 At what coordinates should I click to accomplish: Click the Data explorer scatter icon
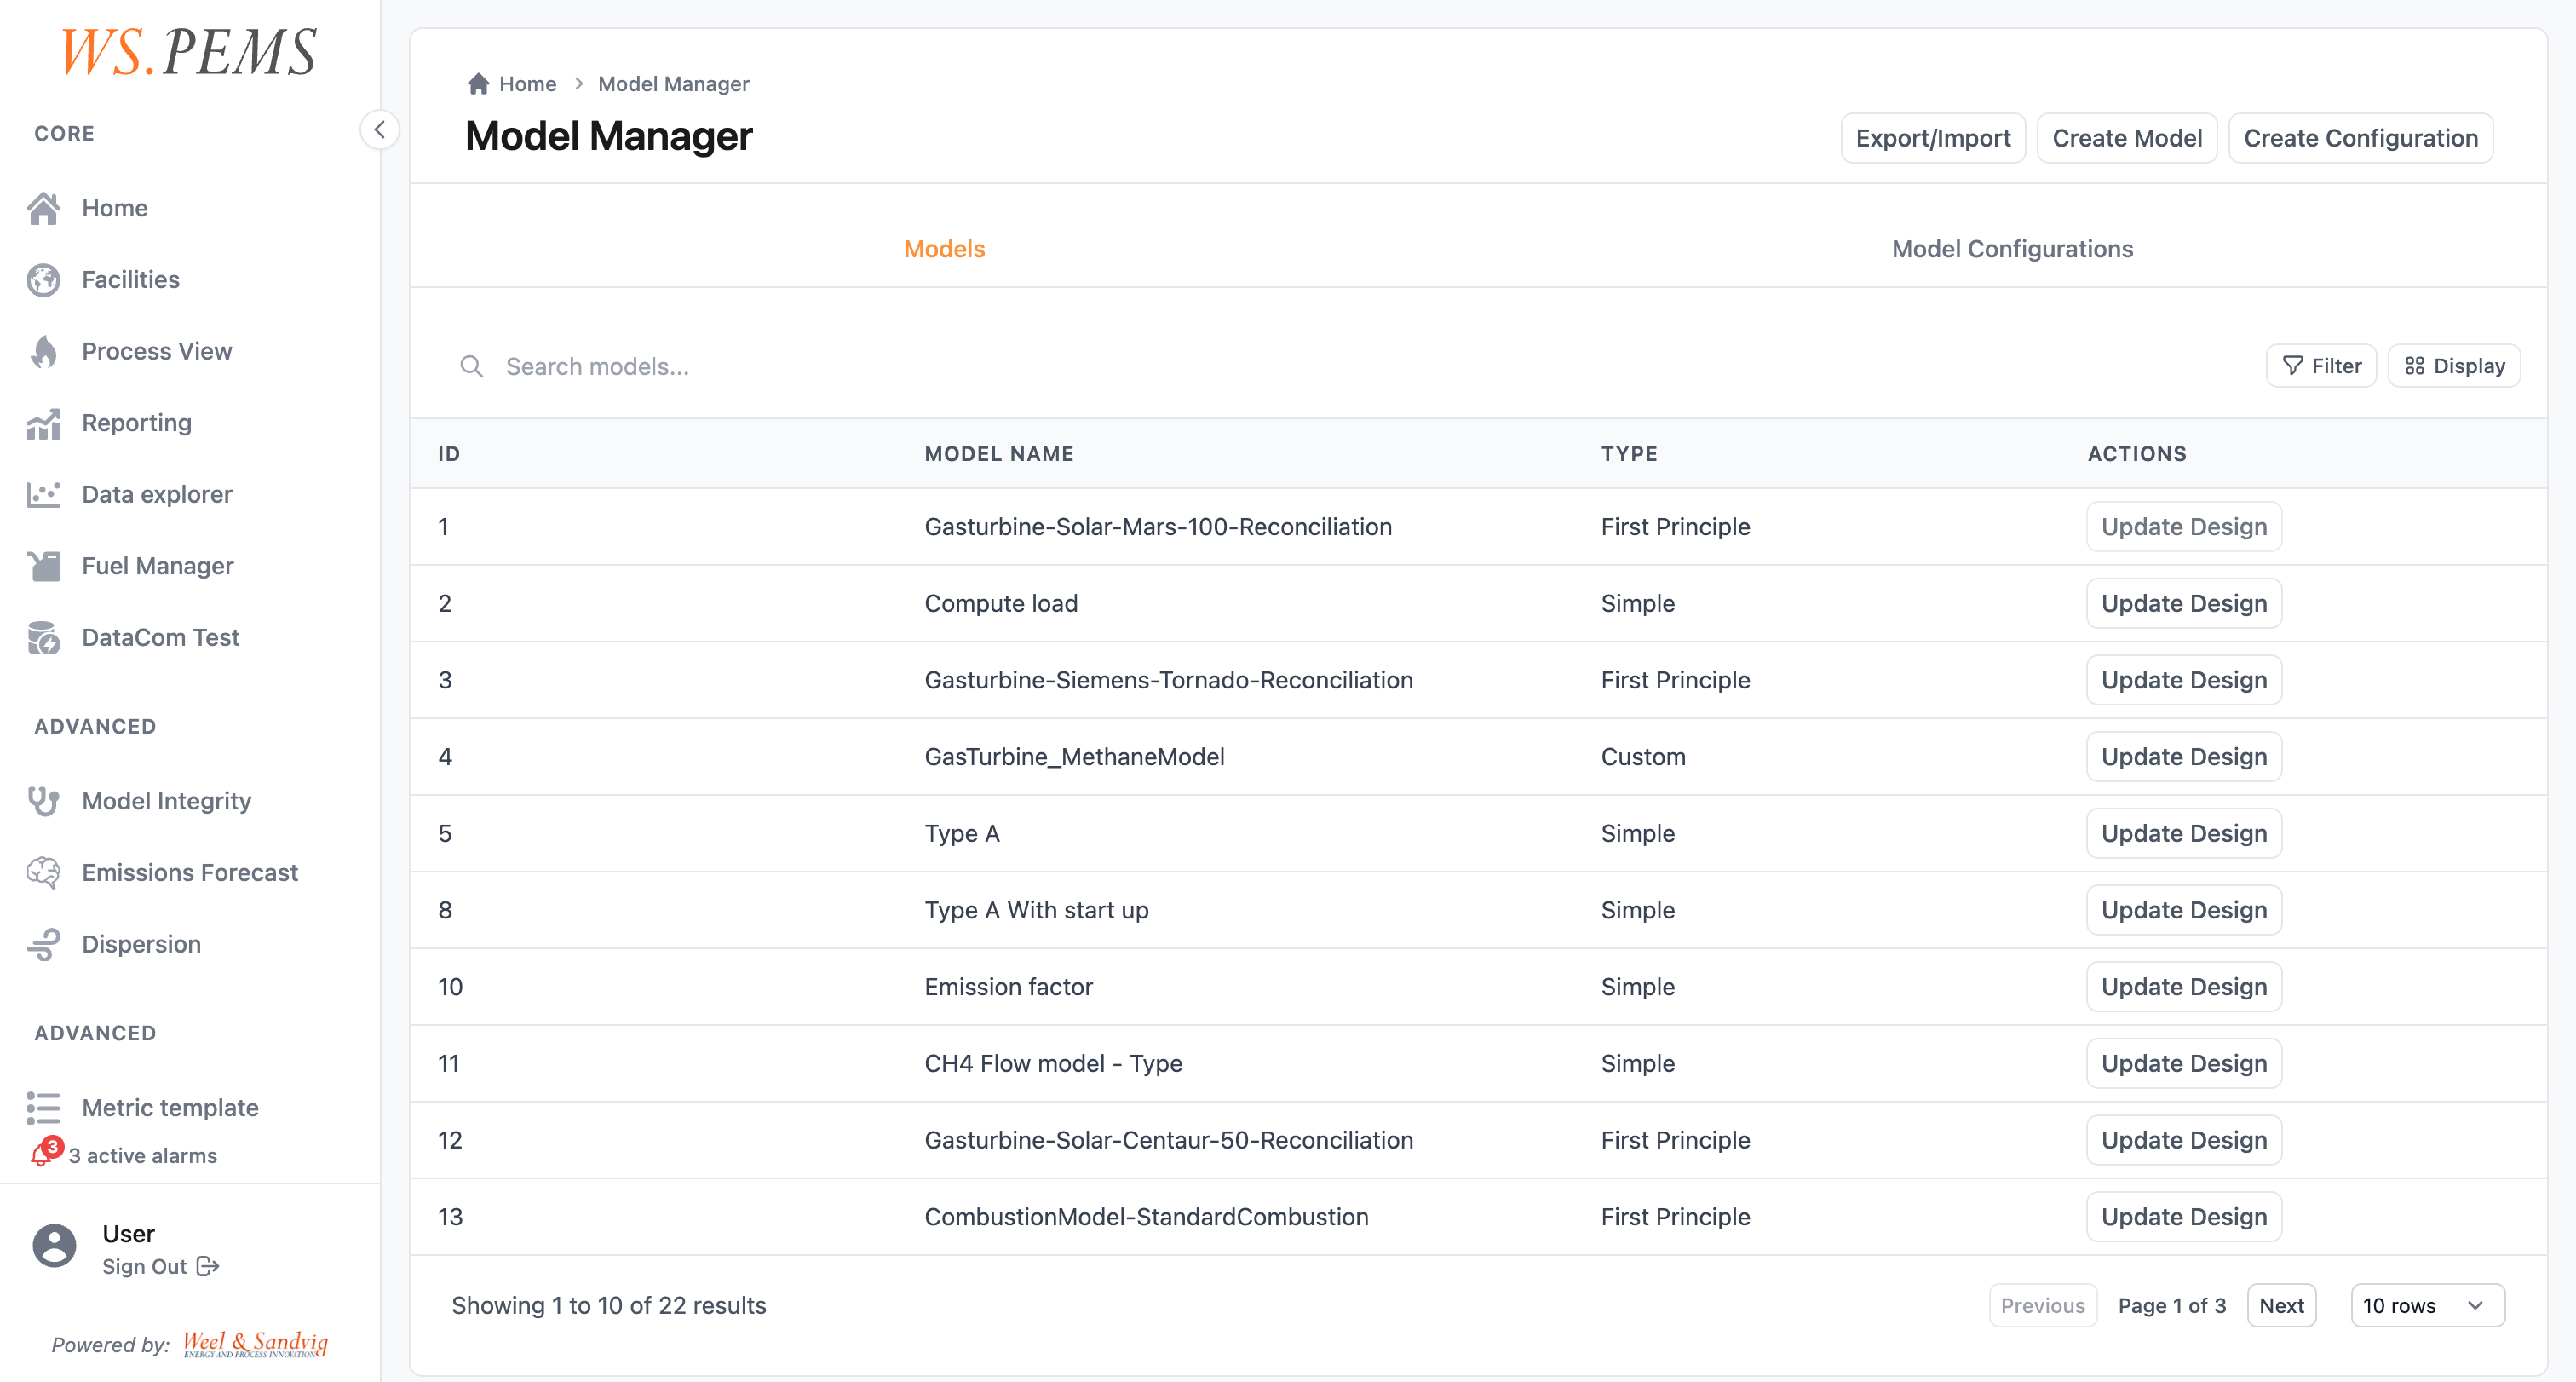(44, 494)
